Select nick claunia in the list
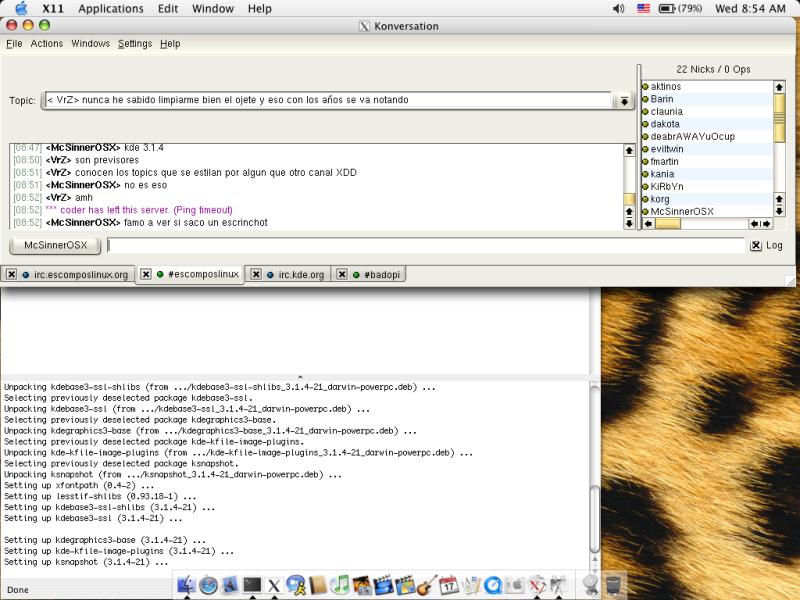Screen dimensions: 800x600 666,112
